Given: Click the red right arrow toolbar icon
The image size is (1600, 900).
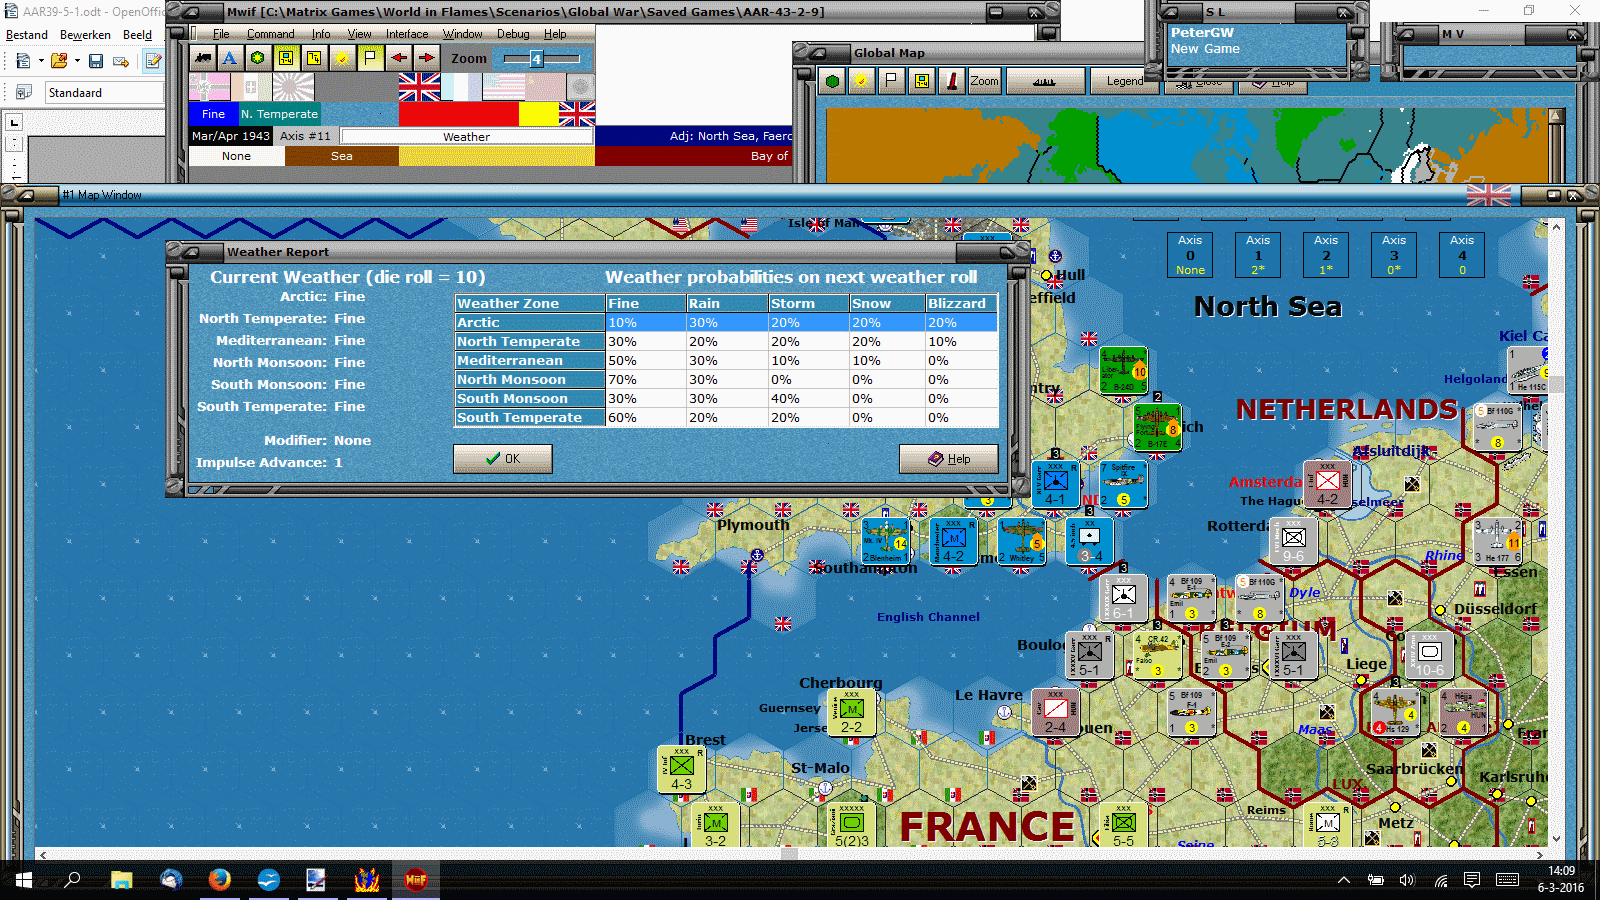Looking at the screenshot, I should pyautogui.click(x=426, y=58).
